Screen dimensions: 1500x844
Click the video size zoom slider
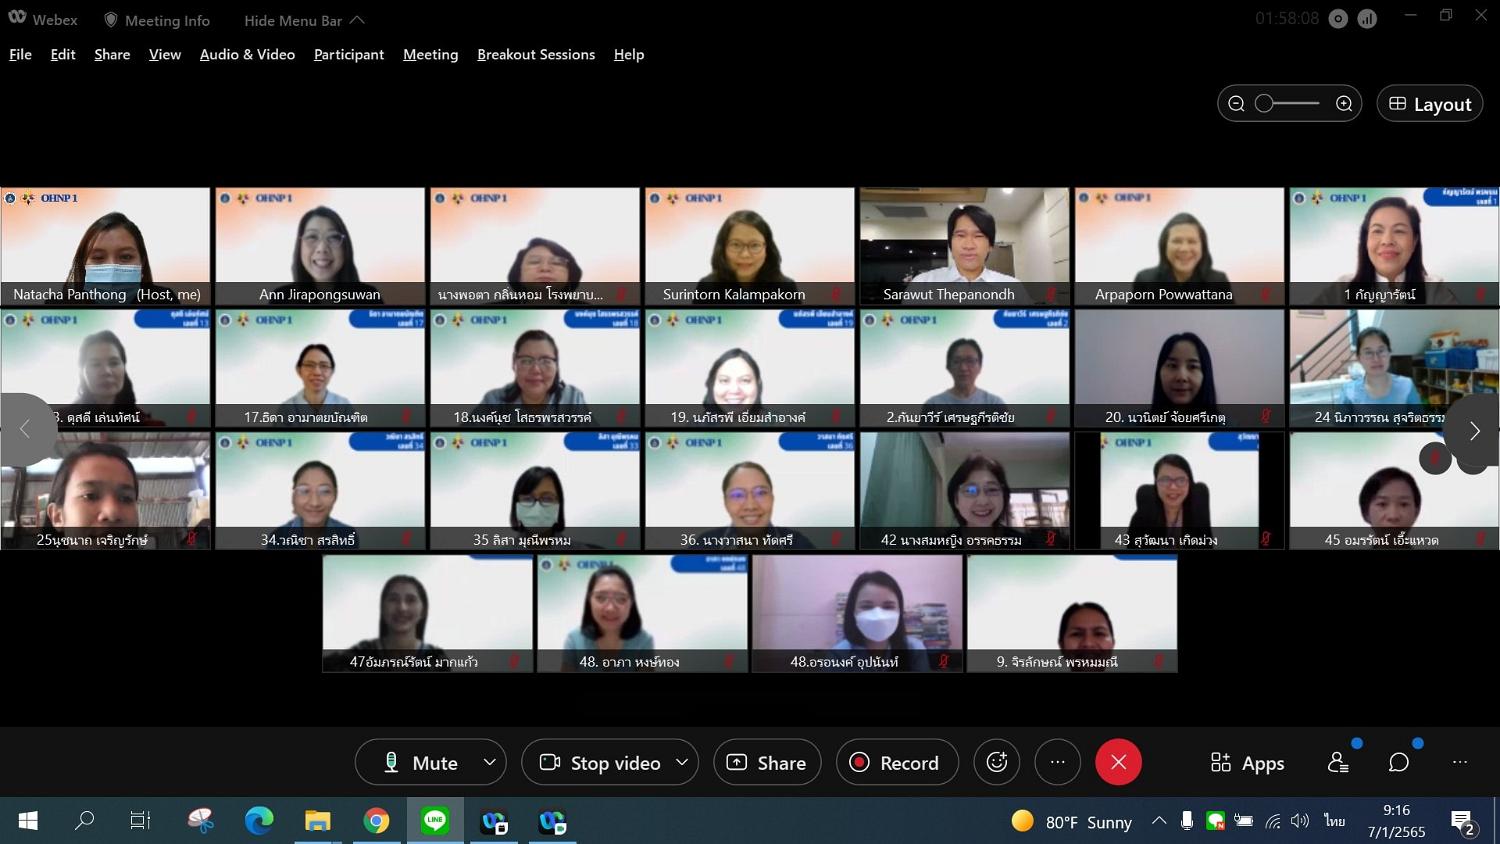click(1288, 104)
